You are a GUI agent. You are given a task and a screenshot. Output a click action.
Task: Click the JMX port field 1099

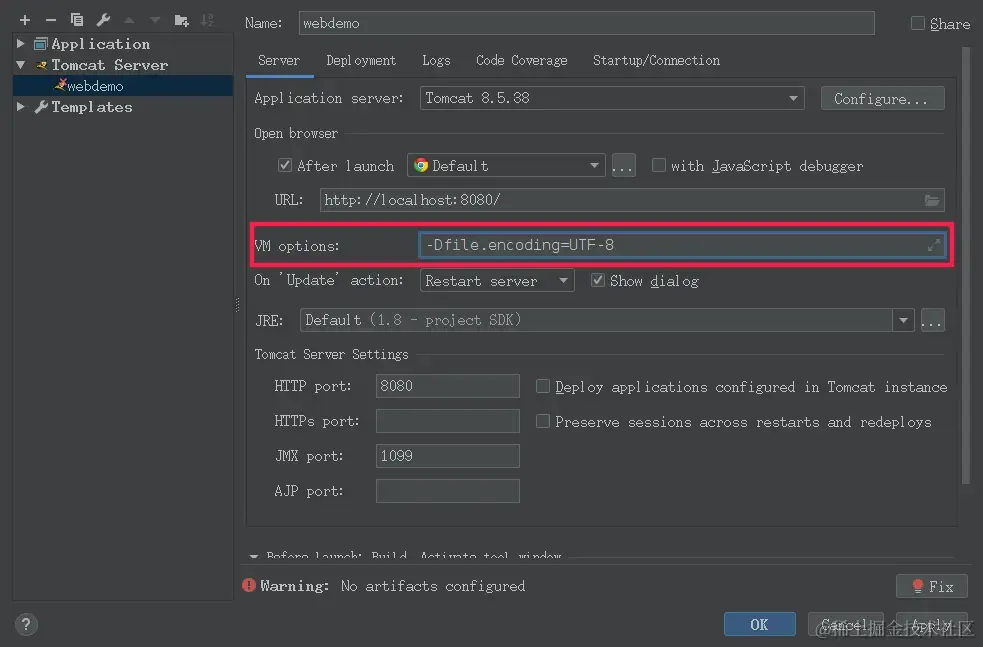click(x=448, y=456)
